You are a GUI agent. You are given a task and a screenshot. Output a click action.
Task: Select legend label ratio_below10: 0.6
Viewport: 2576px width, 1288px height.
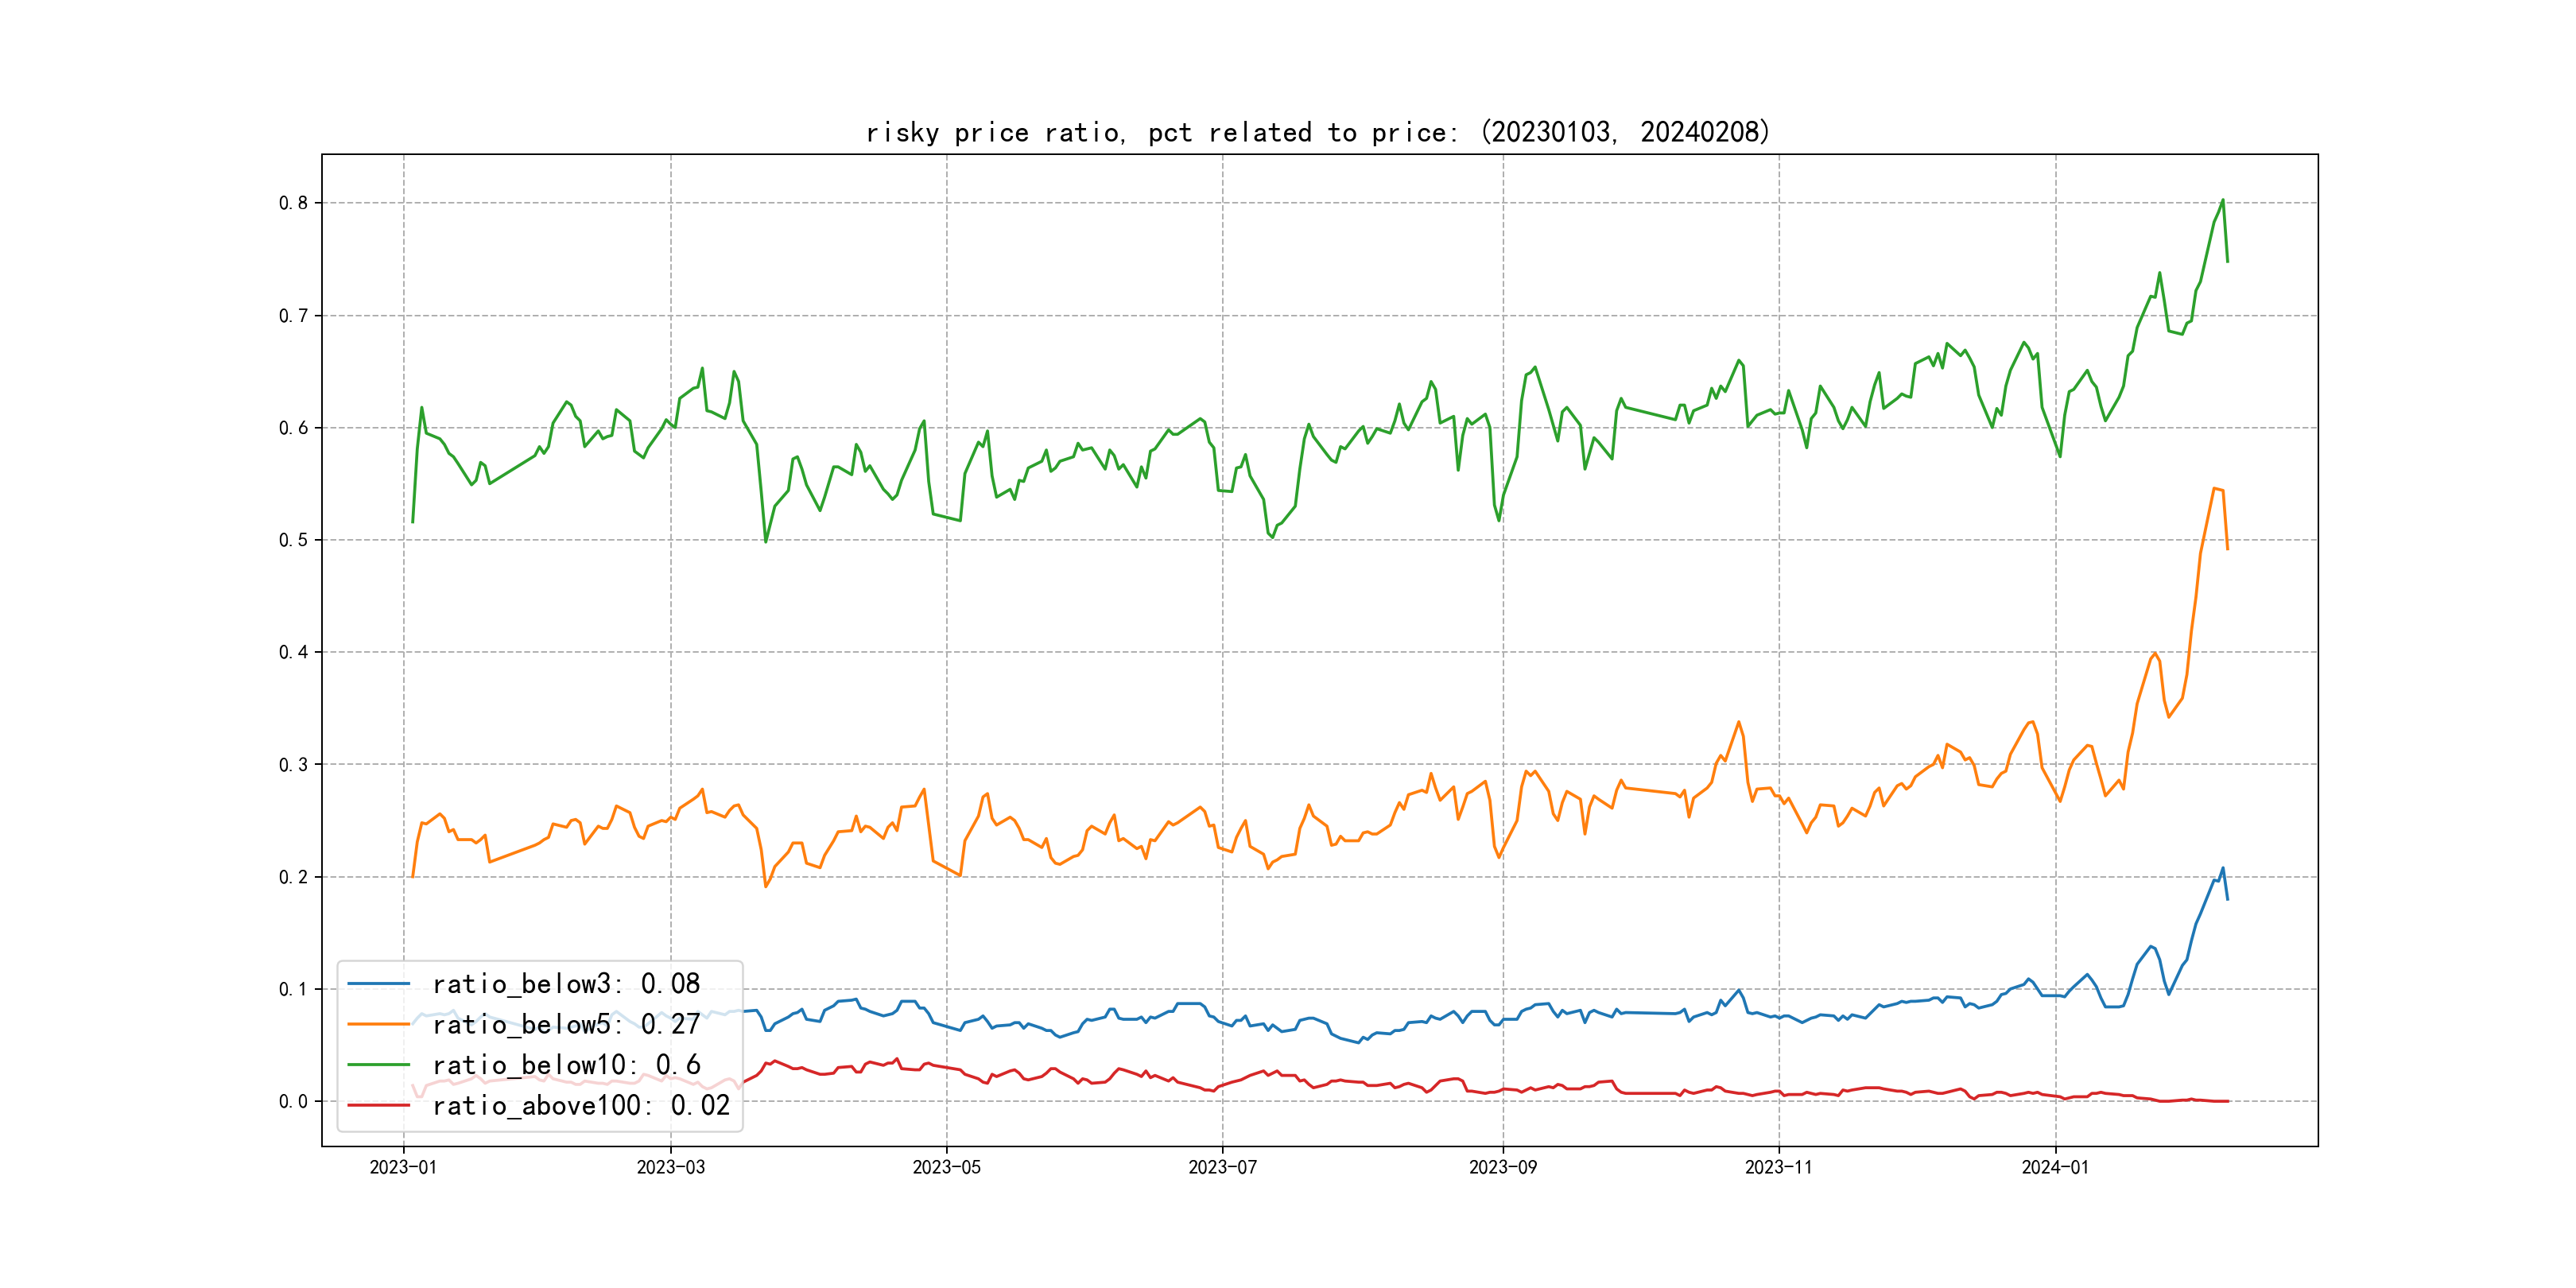pyautogui.click(x=566, y=1065)
